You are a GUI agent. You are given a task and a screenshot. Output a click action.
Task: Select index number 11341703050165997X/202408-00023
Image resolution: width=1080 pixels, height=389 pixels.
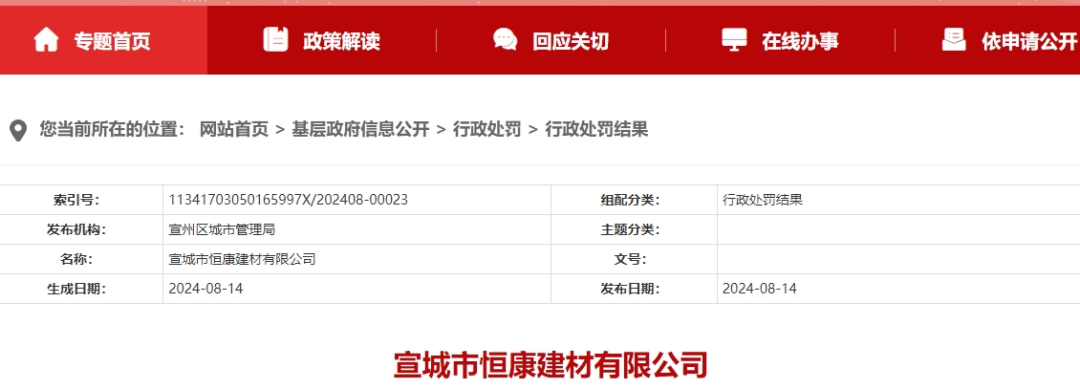tap(288, 200)
